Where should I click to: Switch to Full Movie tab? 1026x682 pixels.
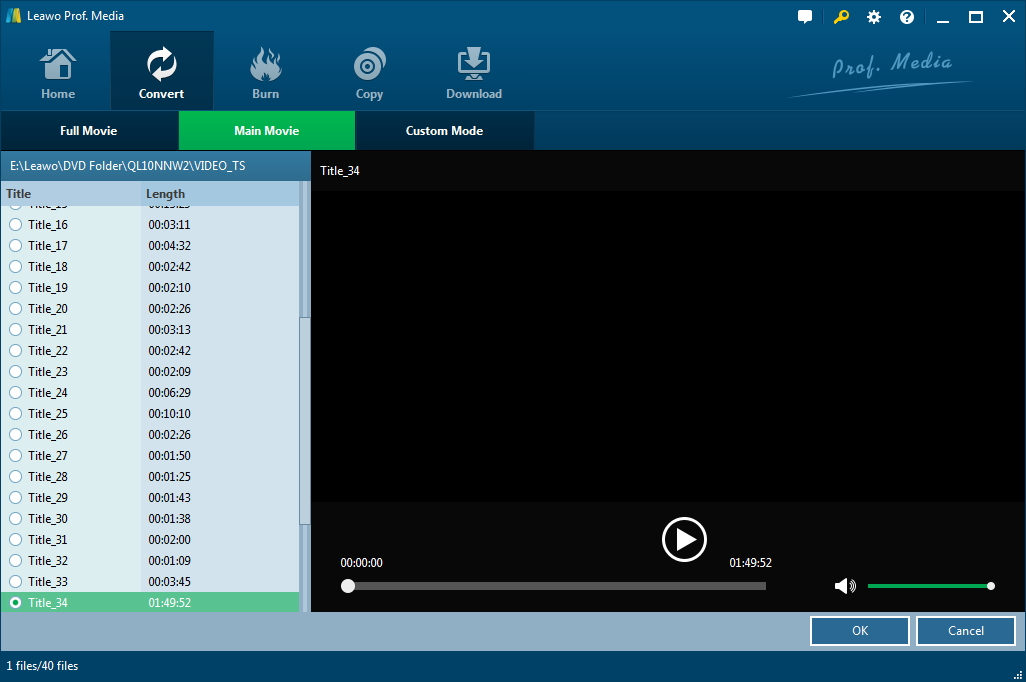(89, 131)
